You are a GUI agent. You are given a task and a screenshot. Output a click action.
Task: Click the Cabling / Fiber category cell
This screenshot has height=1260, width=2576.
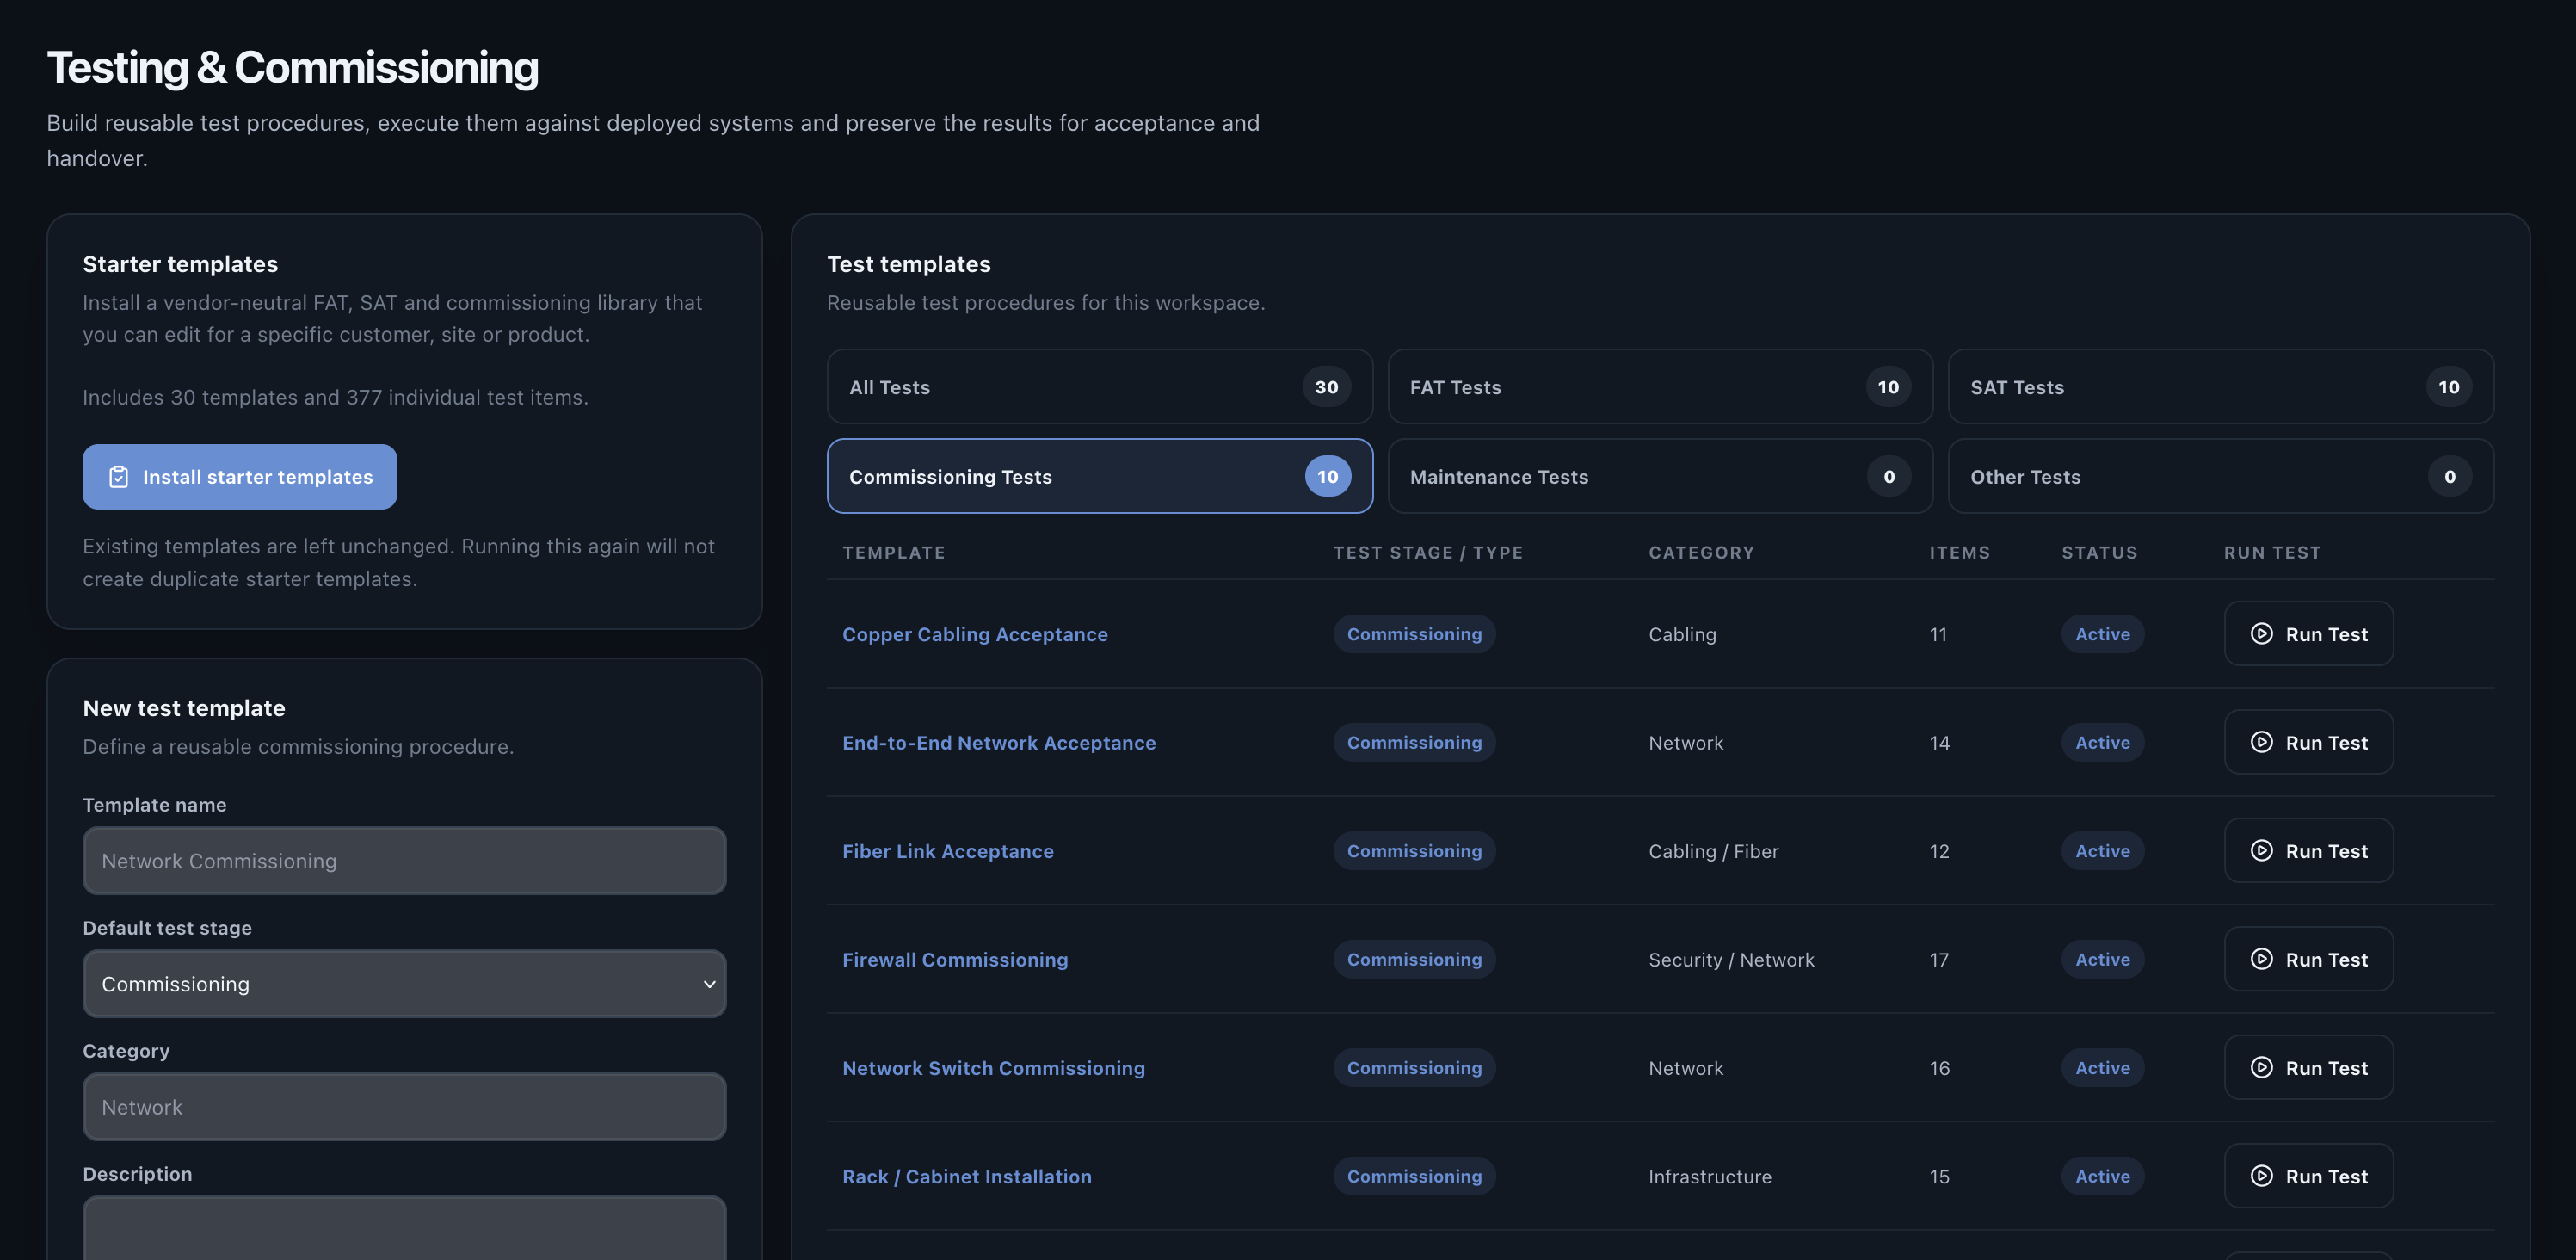(1713, 851)
